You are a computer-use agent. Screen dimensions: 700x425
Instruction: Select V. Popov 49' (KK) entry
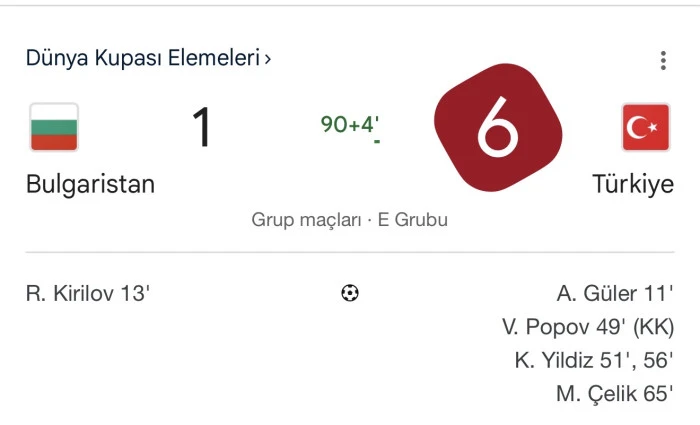[588, 327]
